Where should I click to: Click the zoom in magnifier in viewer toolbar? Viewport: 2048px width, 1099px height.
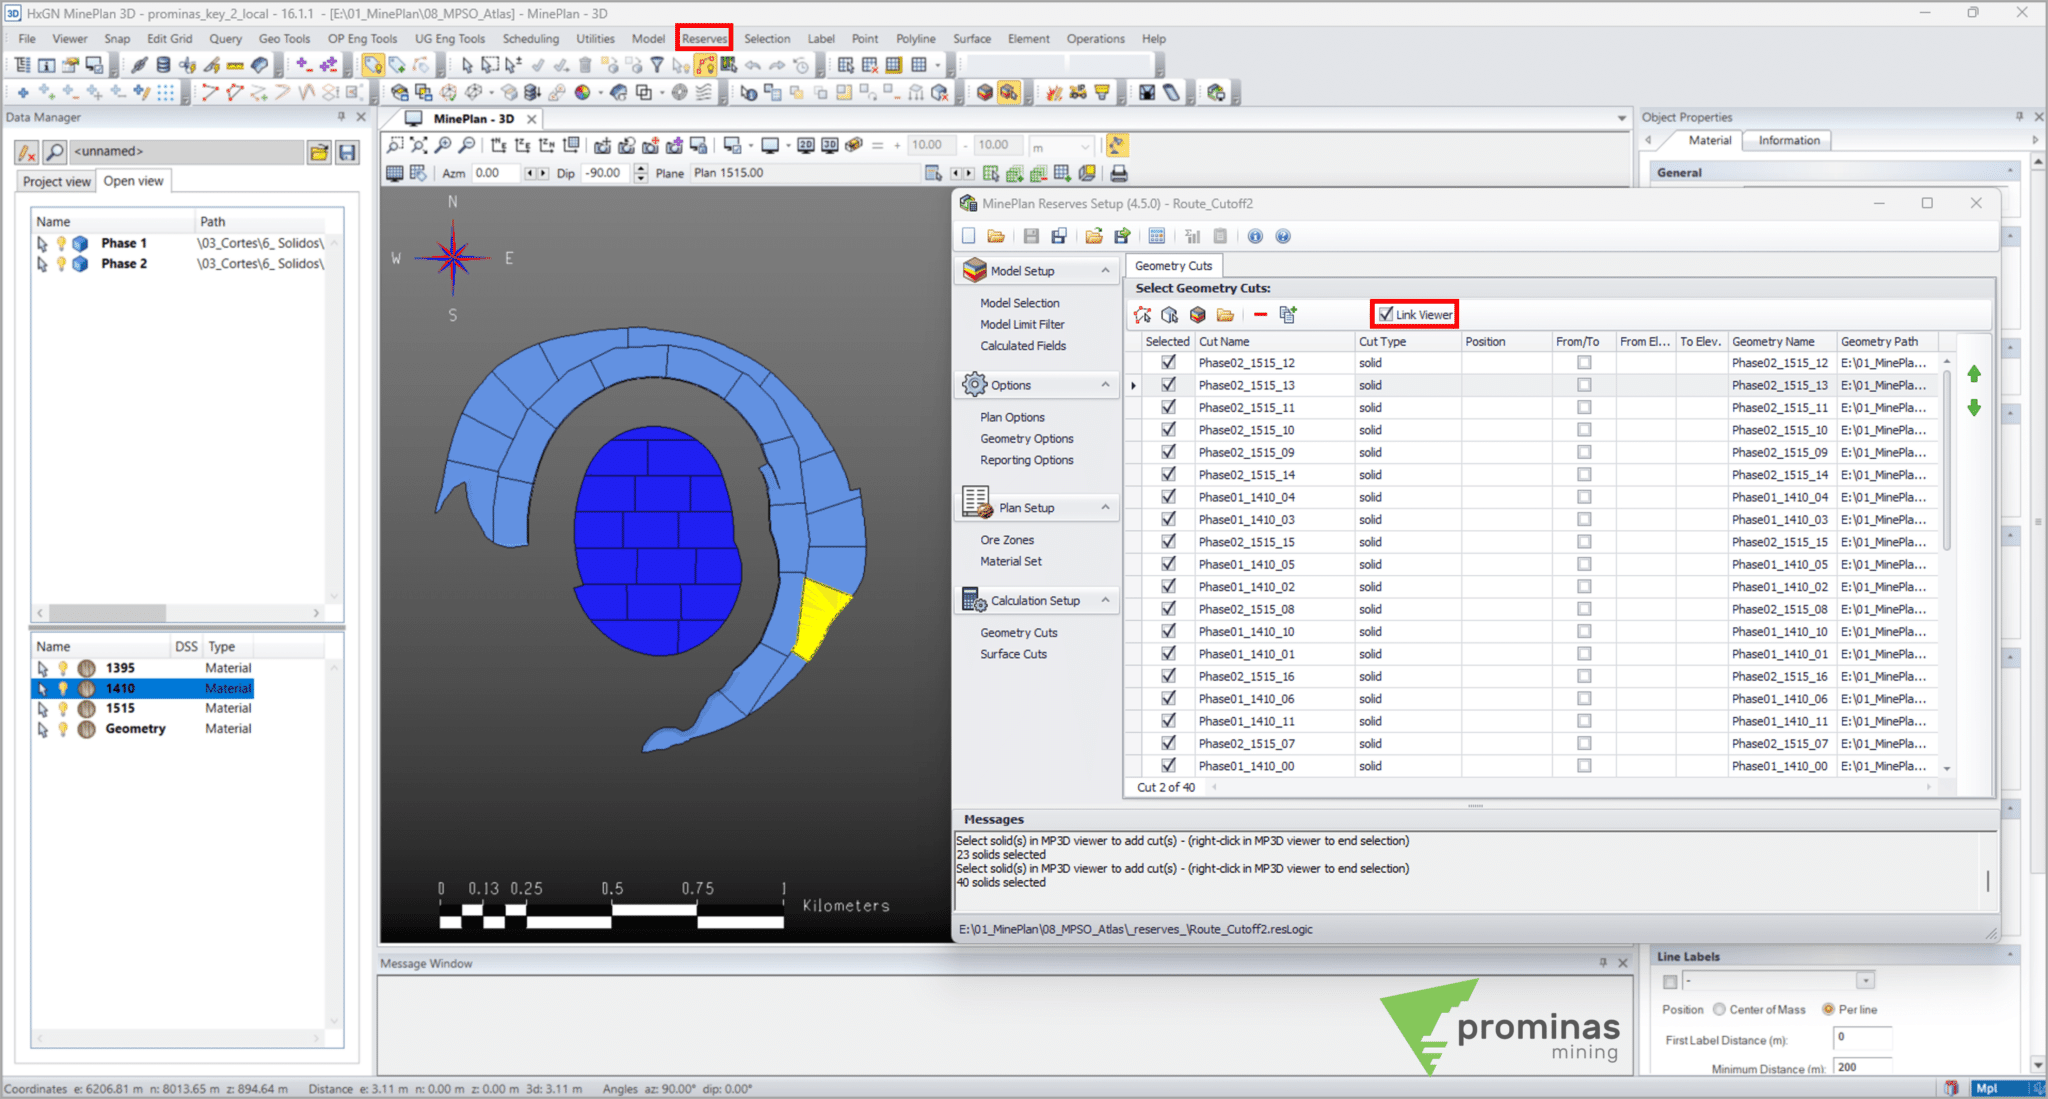pyautogui.click(x=443, y=146)
